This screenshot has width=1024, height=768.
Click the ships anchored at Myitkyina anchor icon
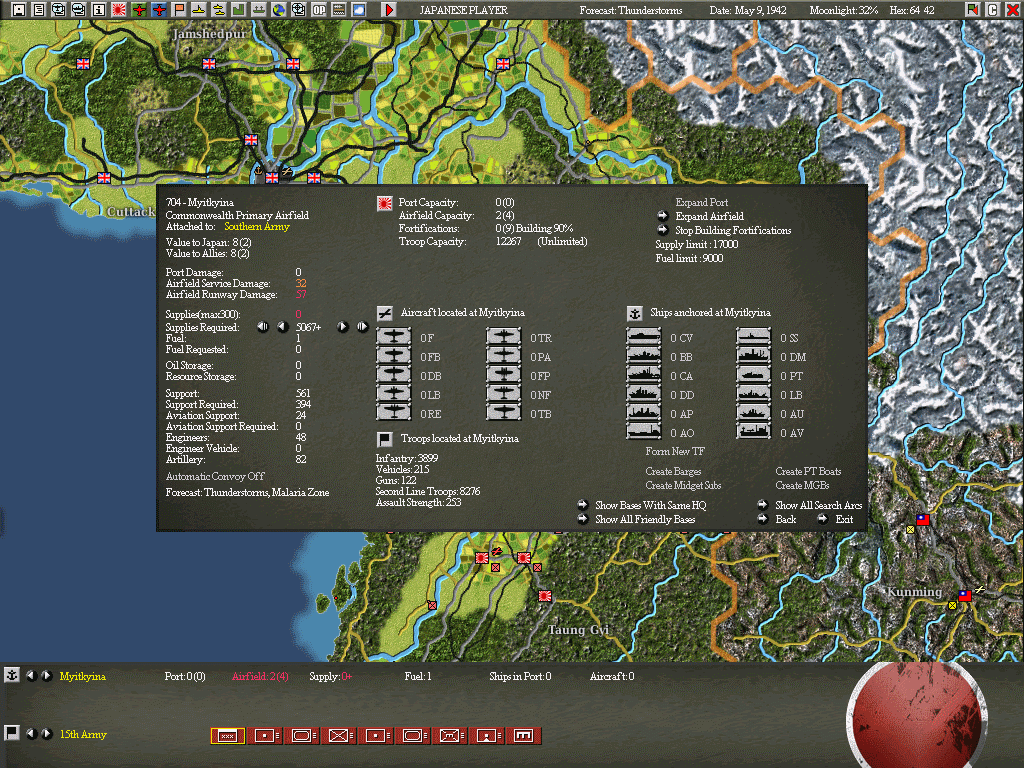tap(634, 313)
